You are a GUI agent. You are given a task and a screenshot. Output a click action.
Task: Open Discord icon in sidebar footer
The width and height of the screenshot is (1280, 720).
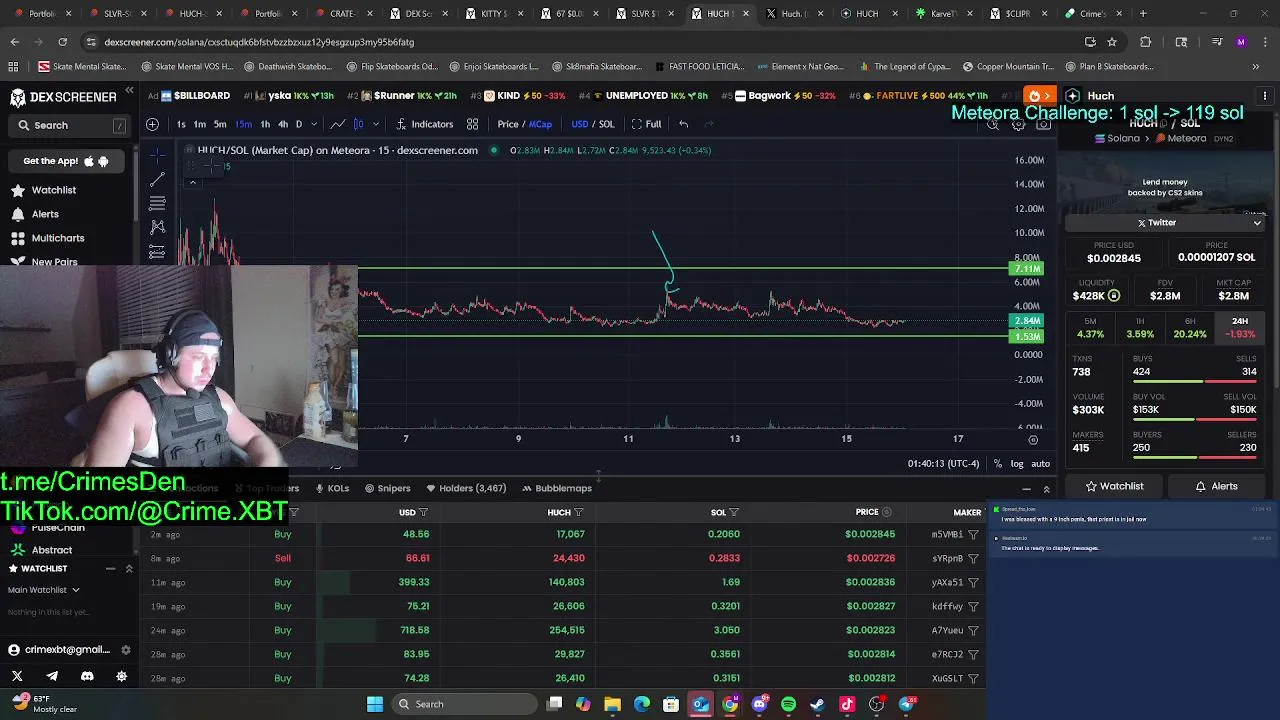[x=87, y=676]
